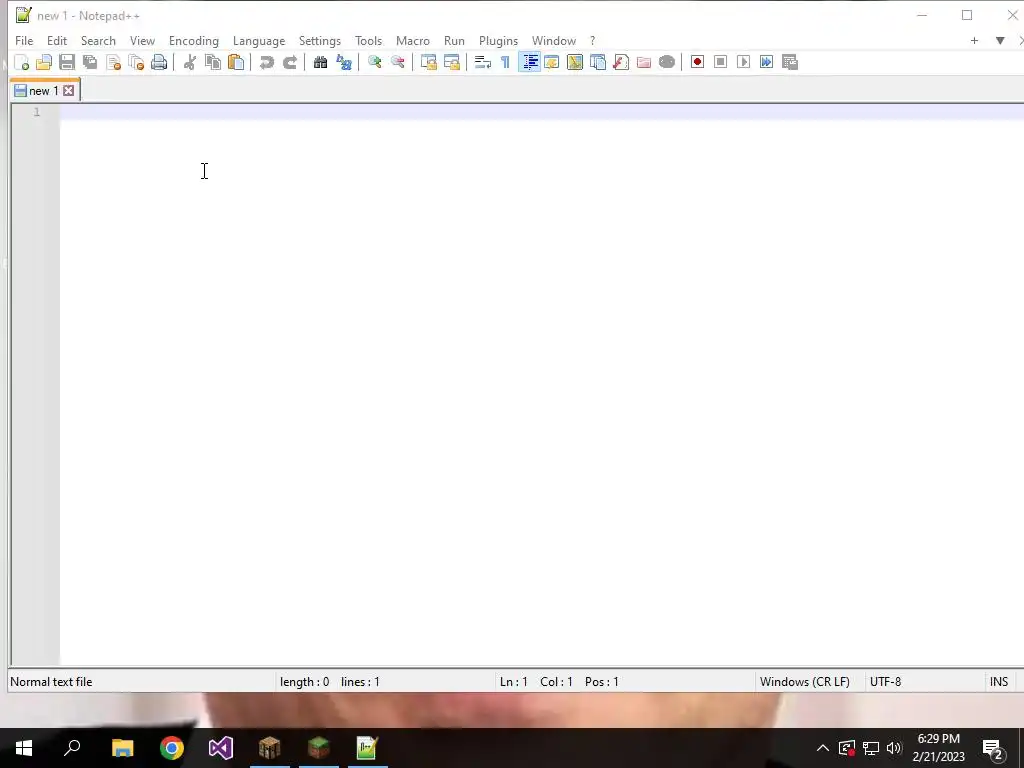Cut selection using the scissors icon
This screenshot has width=1024, height=768.
pos(189,62)
